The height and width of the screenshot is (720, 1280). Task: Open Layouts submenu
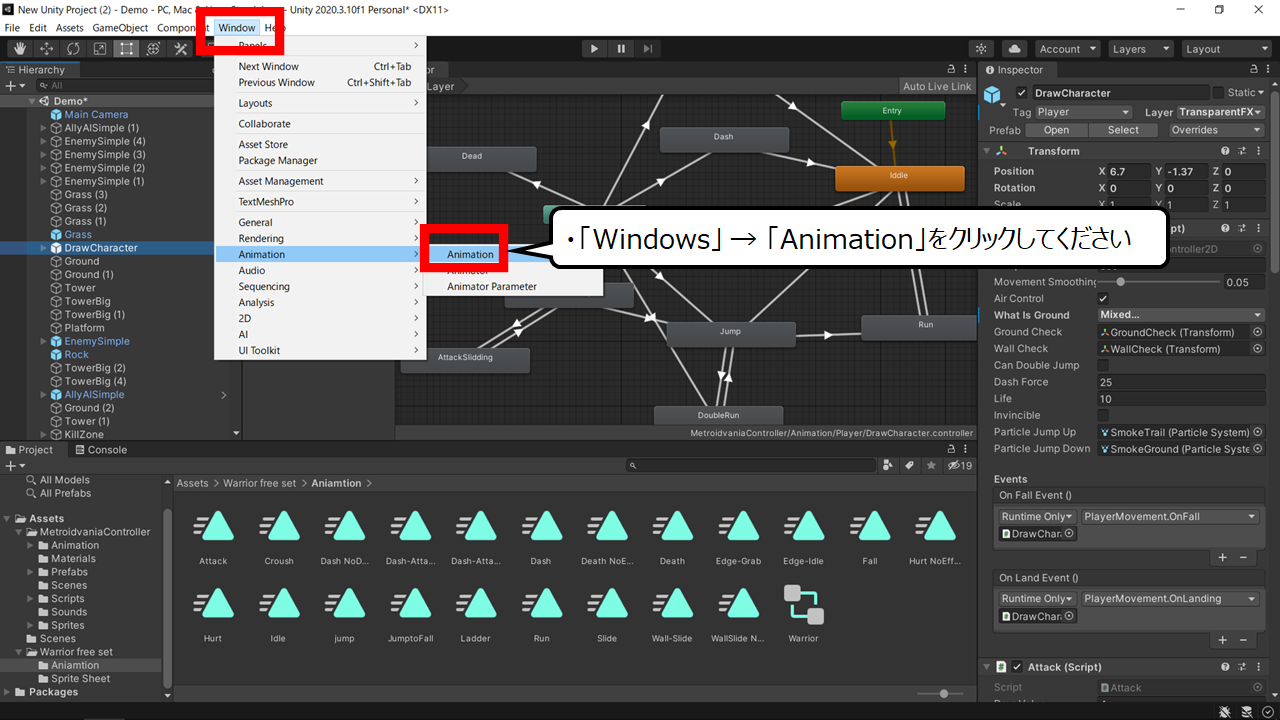pos(320,103)
